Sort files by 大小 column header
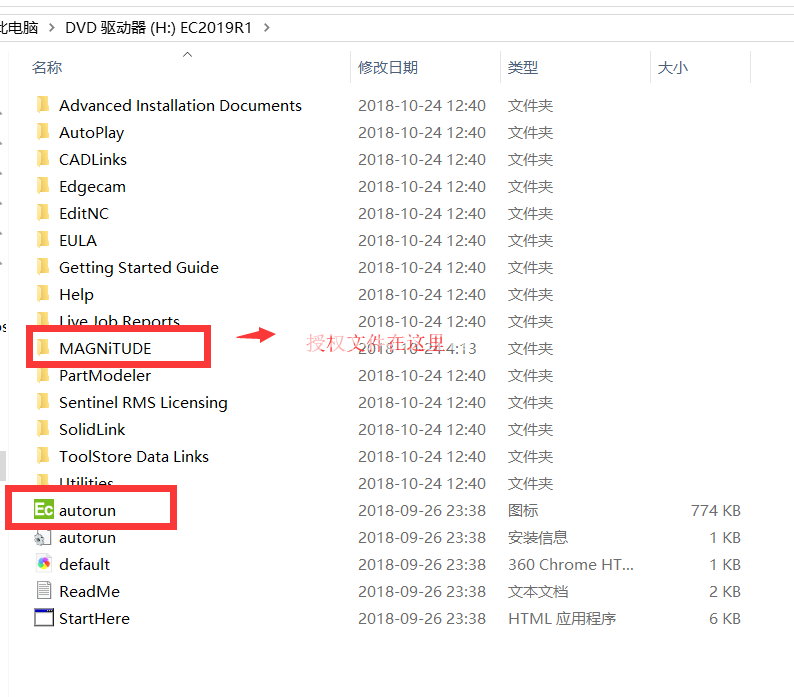 (x=672, y=67)
